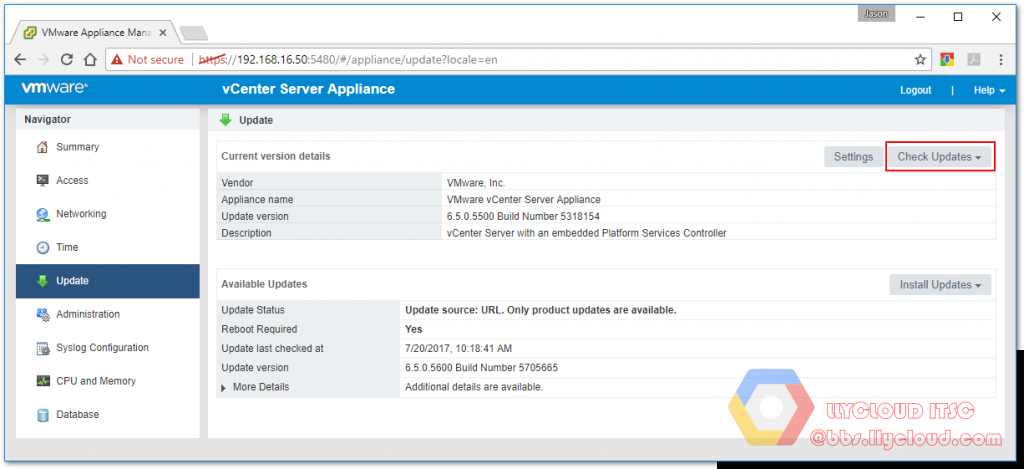The width and height of the screenshot is (1024, 469).
Task: Click the Current version details heading
Action: (276, 157)
